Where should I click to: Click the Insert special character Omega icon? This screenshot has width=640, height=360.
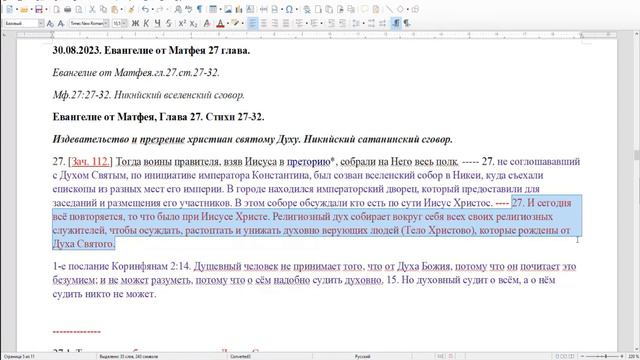tap(289, 9)
